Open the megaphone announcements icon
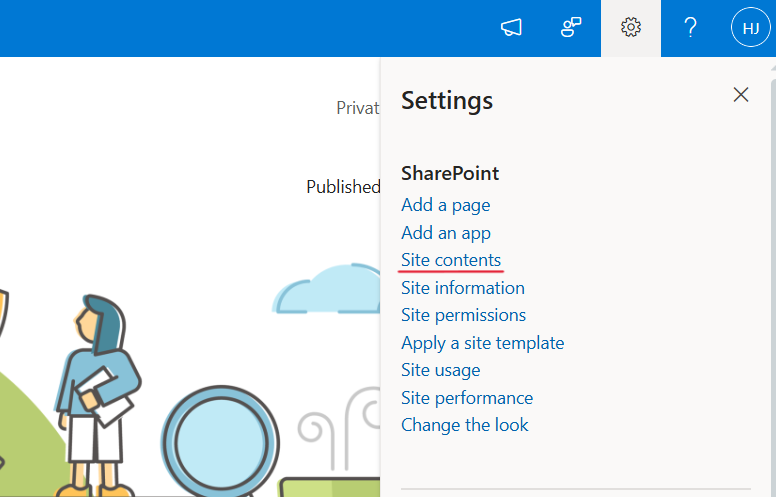776x497 pixels. click(511, 27)
